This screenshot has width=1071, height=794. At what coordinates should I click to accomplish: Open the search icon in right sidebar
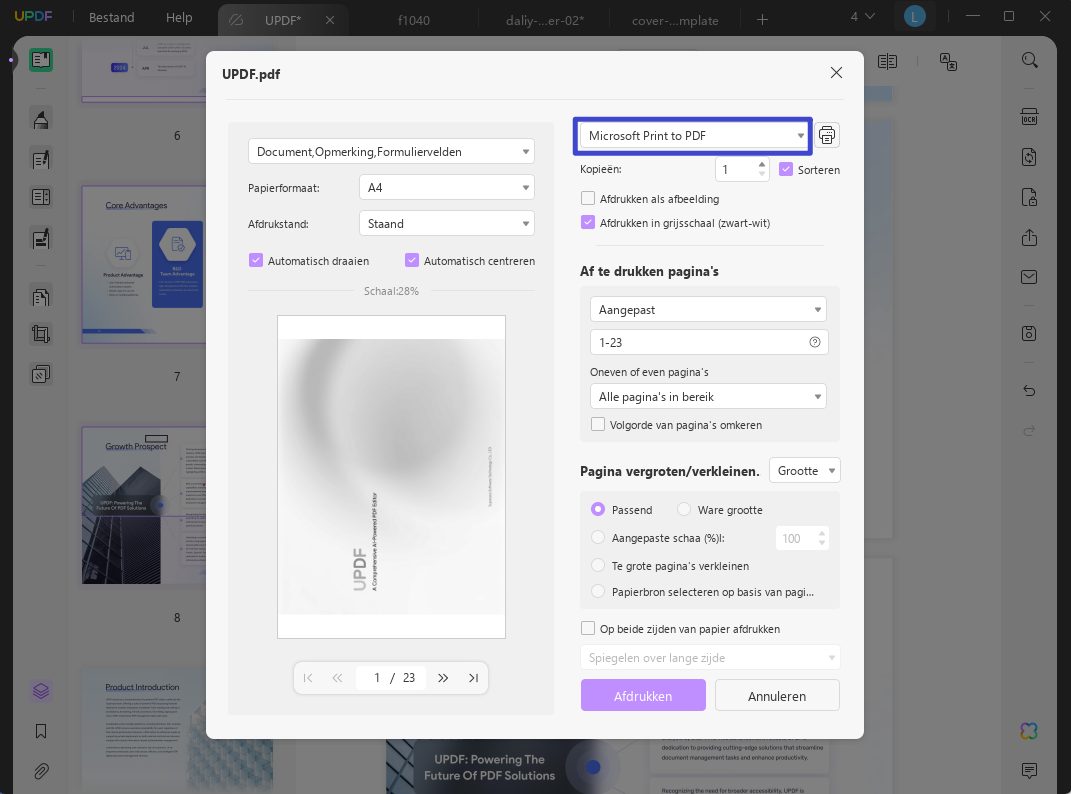[x=1029, y=60]
